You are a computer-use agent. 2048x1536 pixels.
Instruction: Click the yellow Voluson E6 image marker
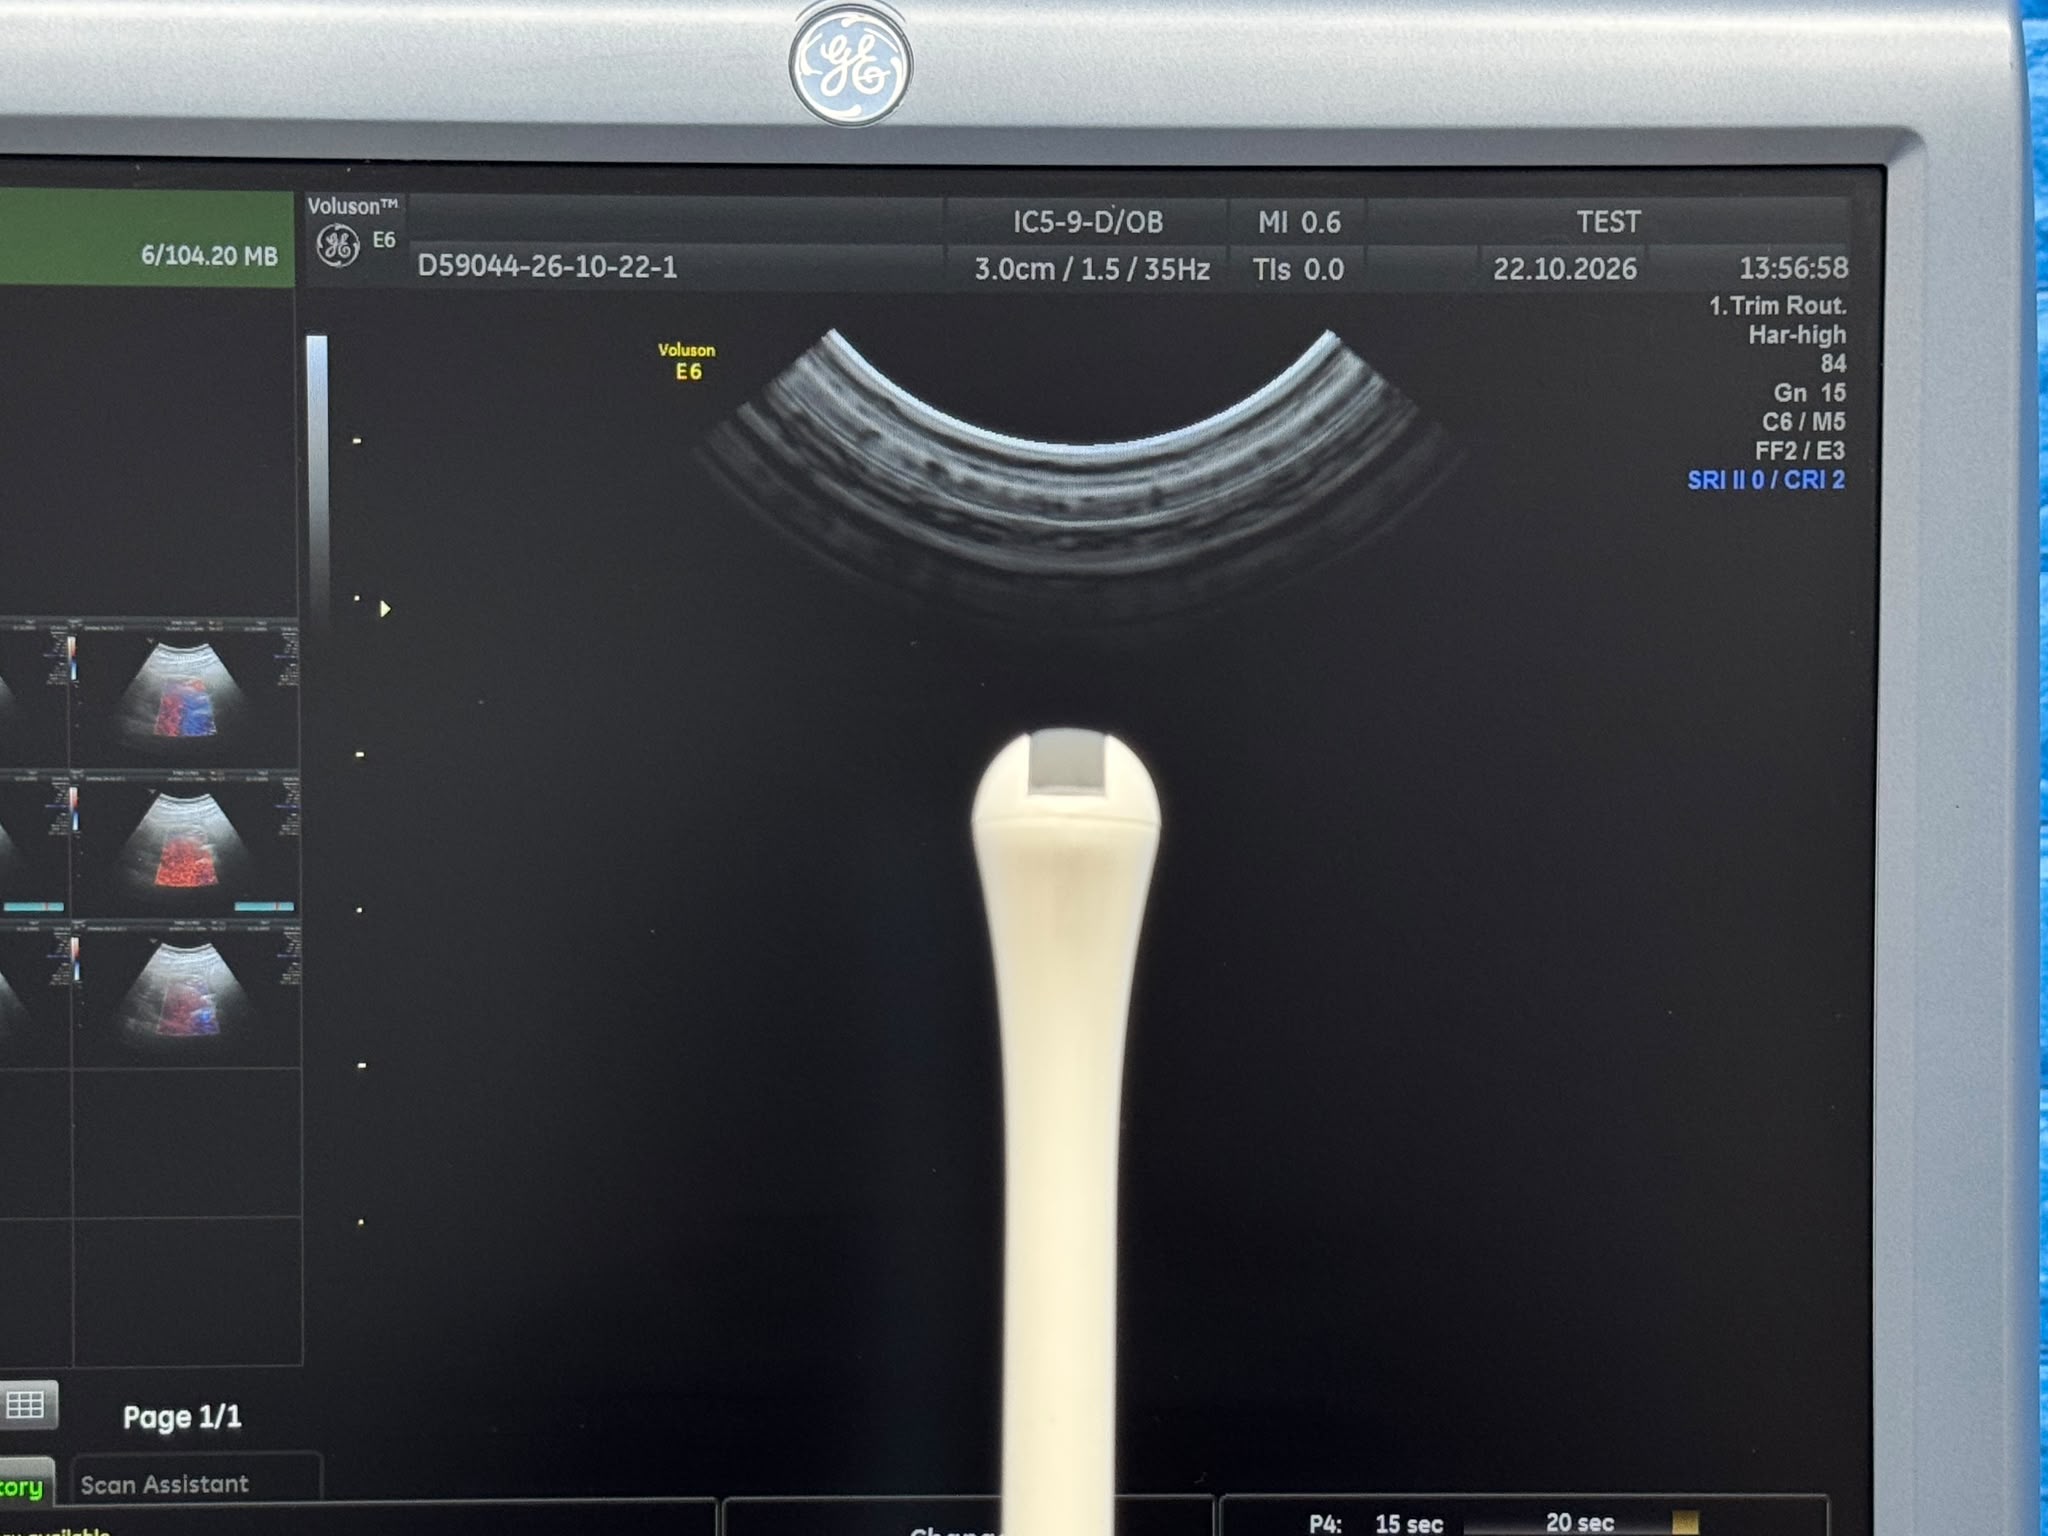pos(687,362)
